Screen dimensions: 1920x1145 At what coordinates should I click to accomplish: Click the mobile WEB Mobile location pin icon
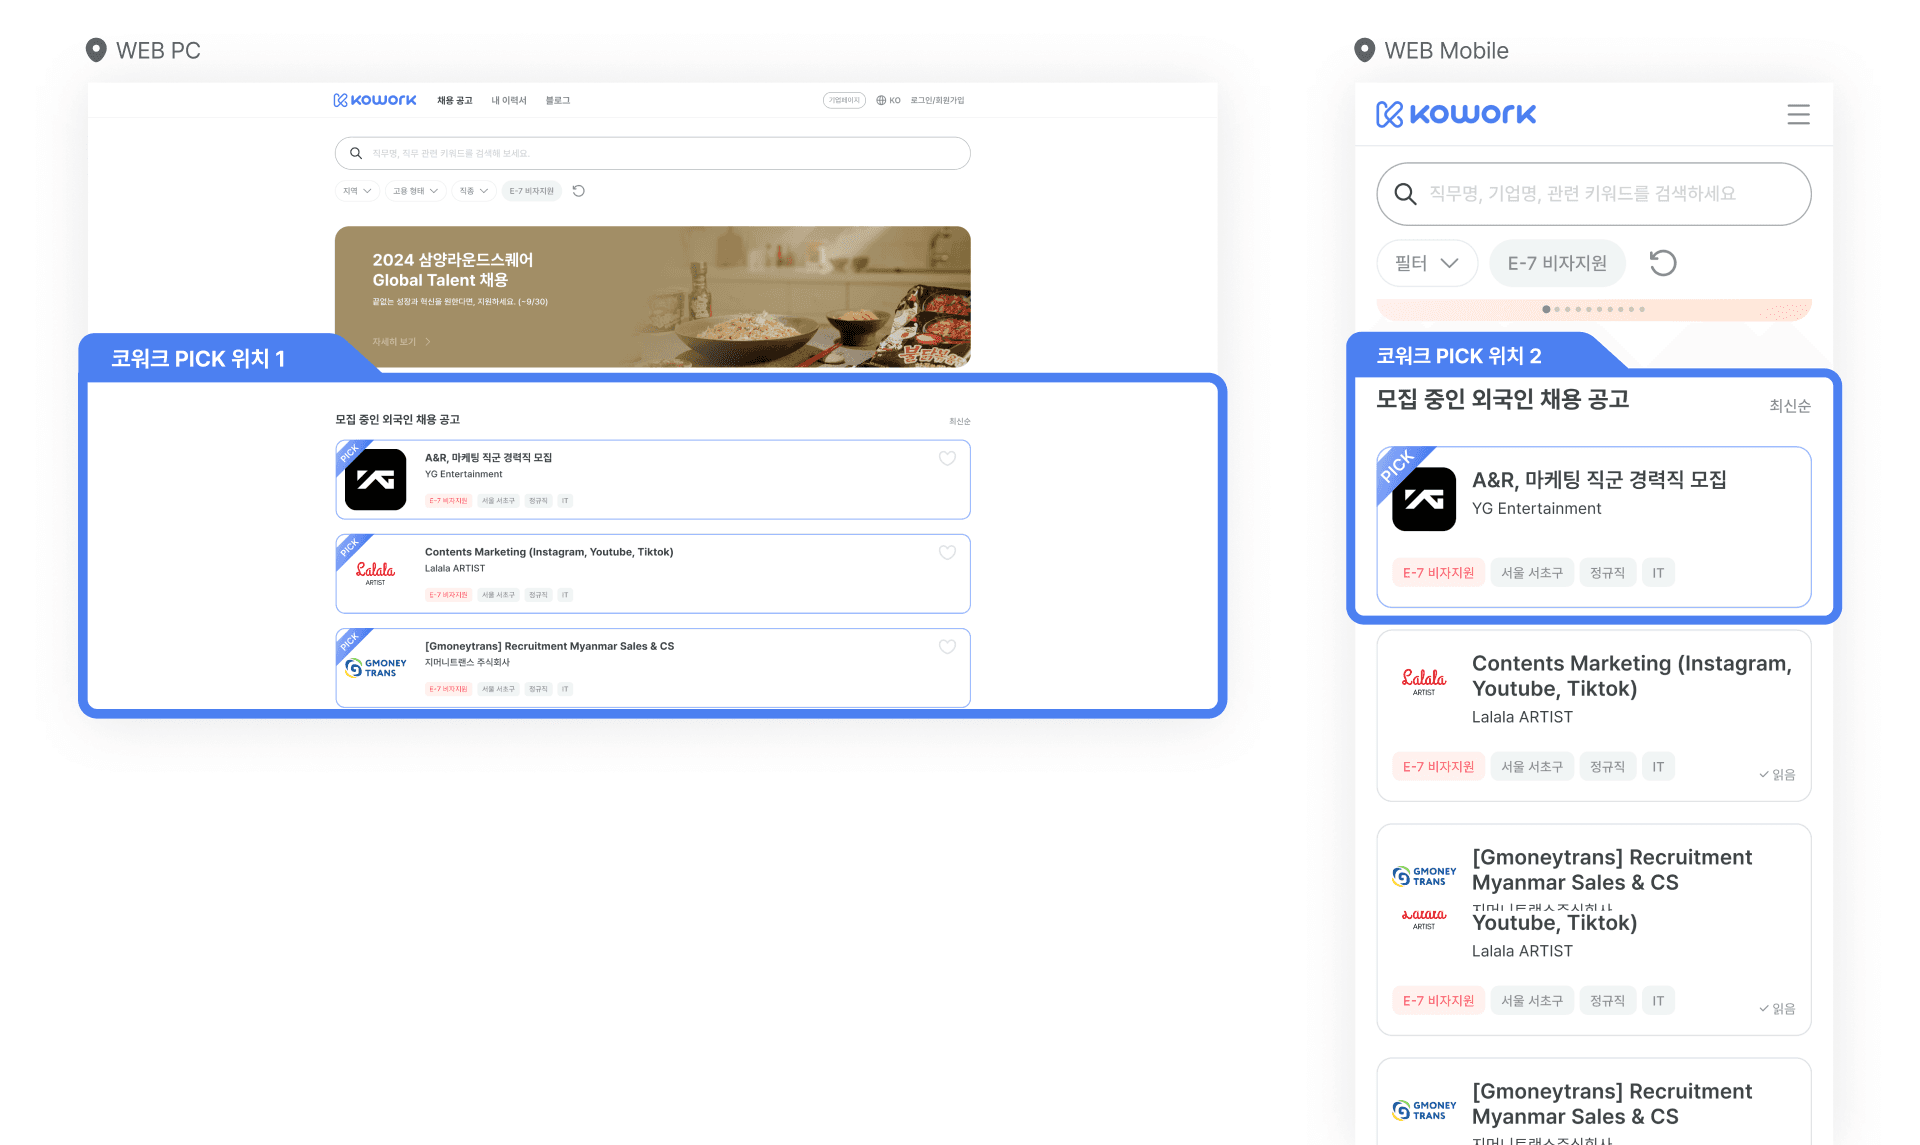[1364, 50]
